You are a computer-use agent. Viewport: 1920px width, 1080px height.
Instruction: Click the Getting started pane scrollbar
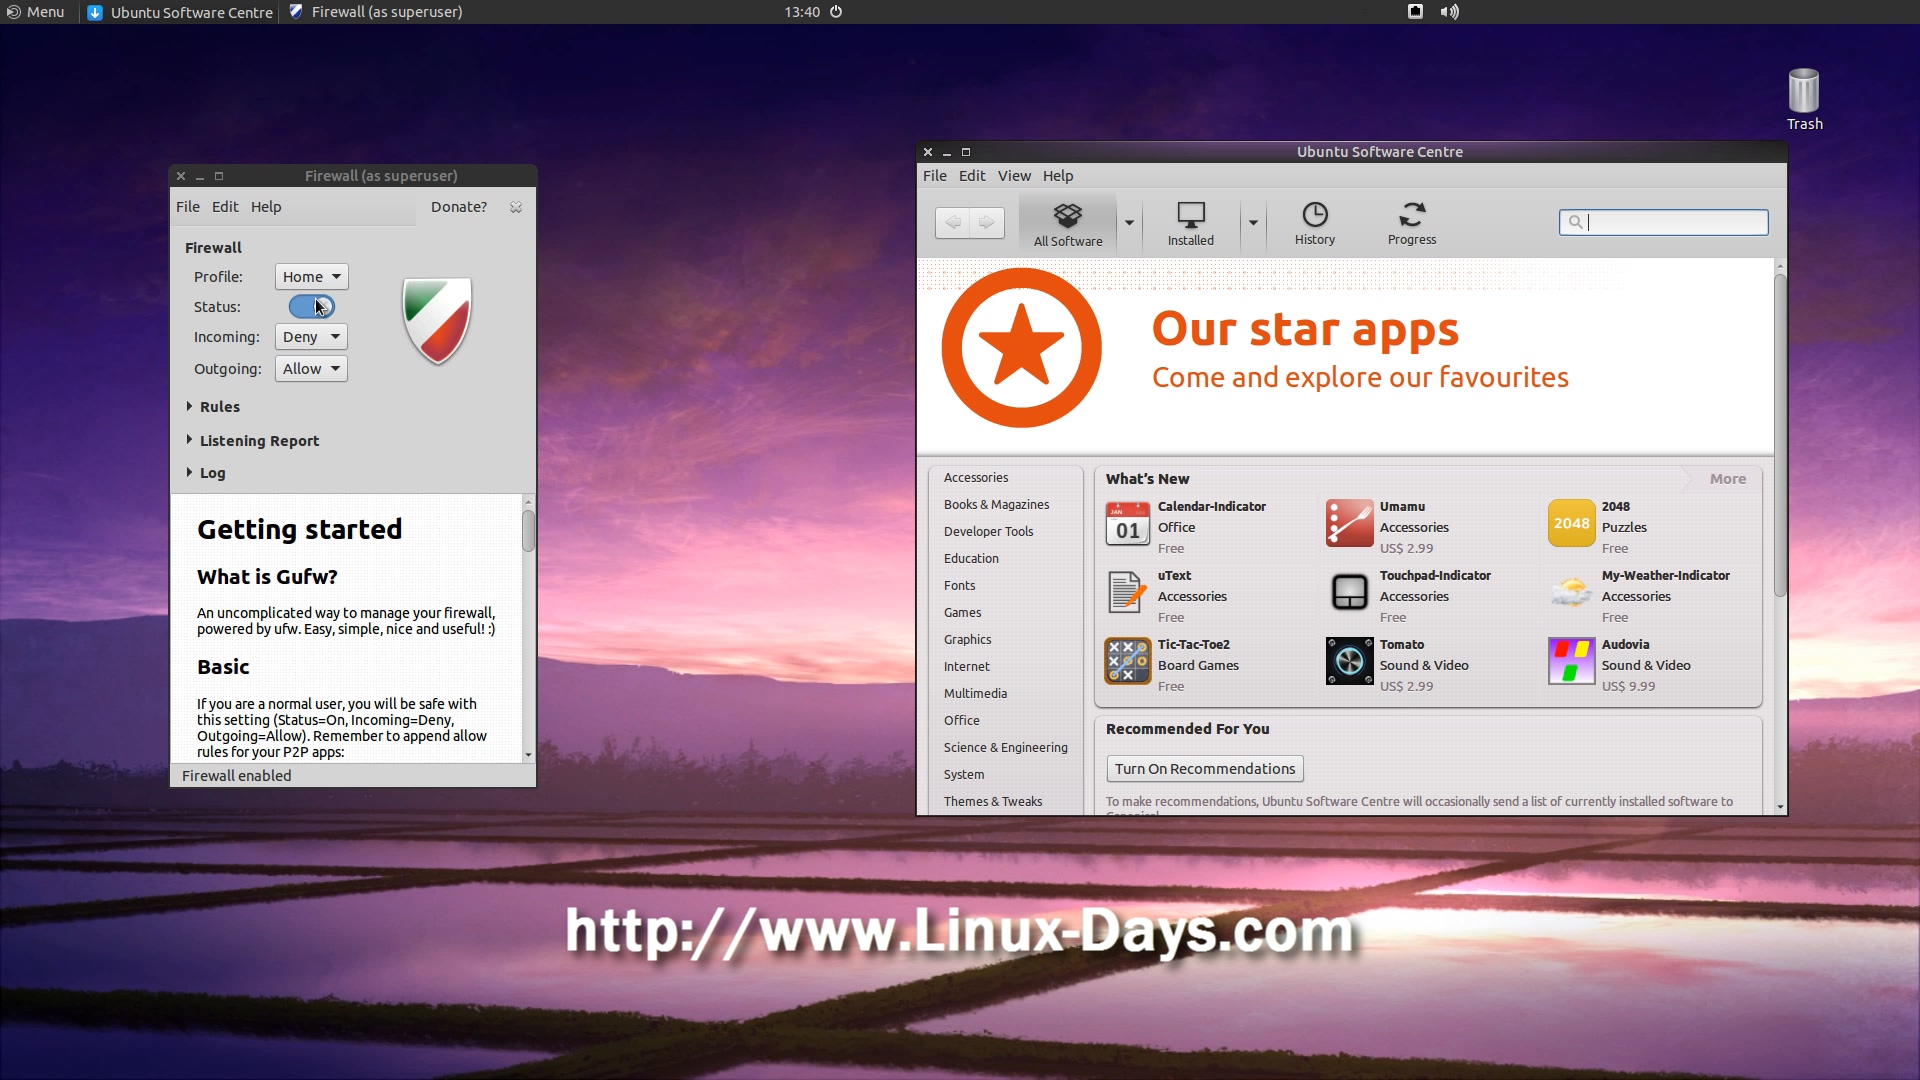click(528, 530)
